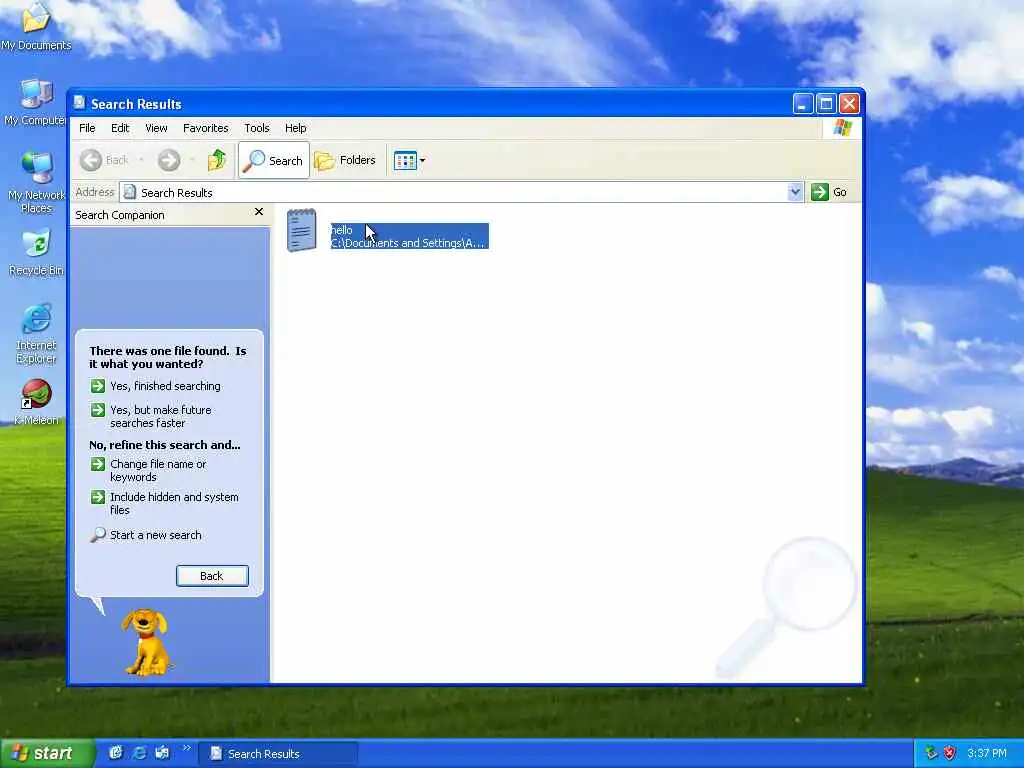Open the View menu

point(156,128)
